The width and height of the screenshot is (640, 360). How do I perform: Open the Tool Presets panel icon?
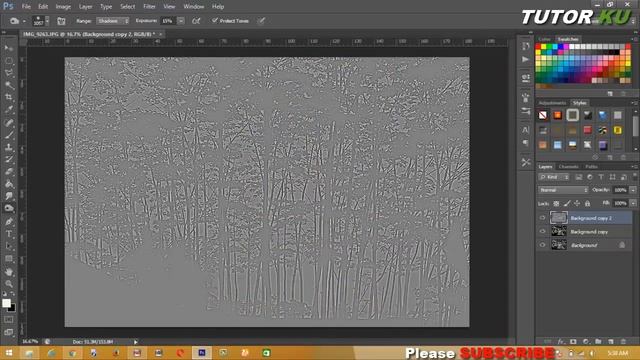click(x=526, y=162)
